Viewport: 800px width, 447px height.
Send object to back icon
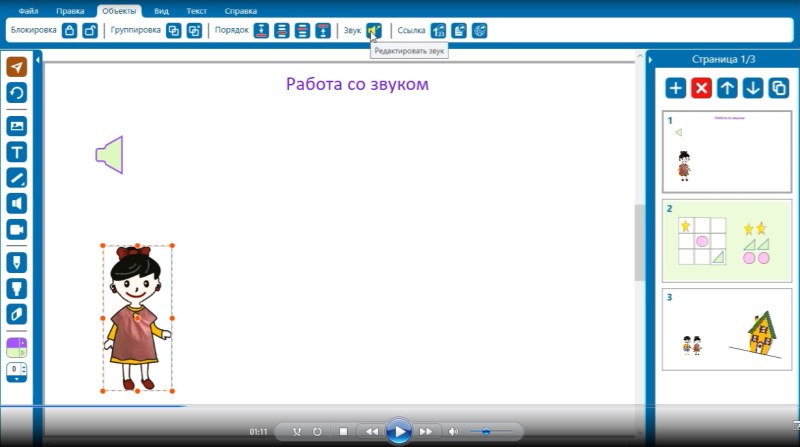point(261,31)
